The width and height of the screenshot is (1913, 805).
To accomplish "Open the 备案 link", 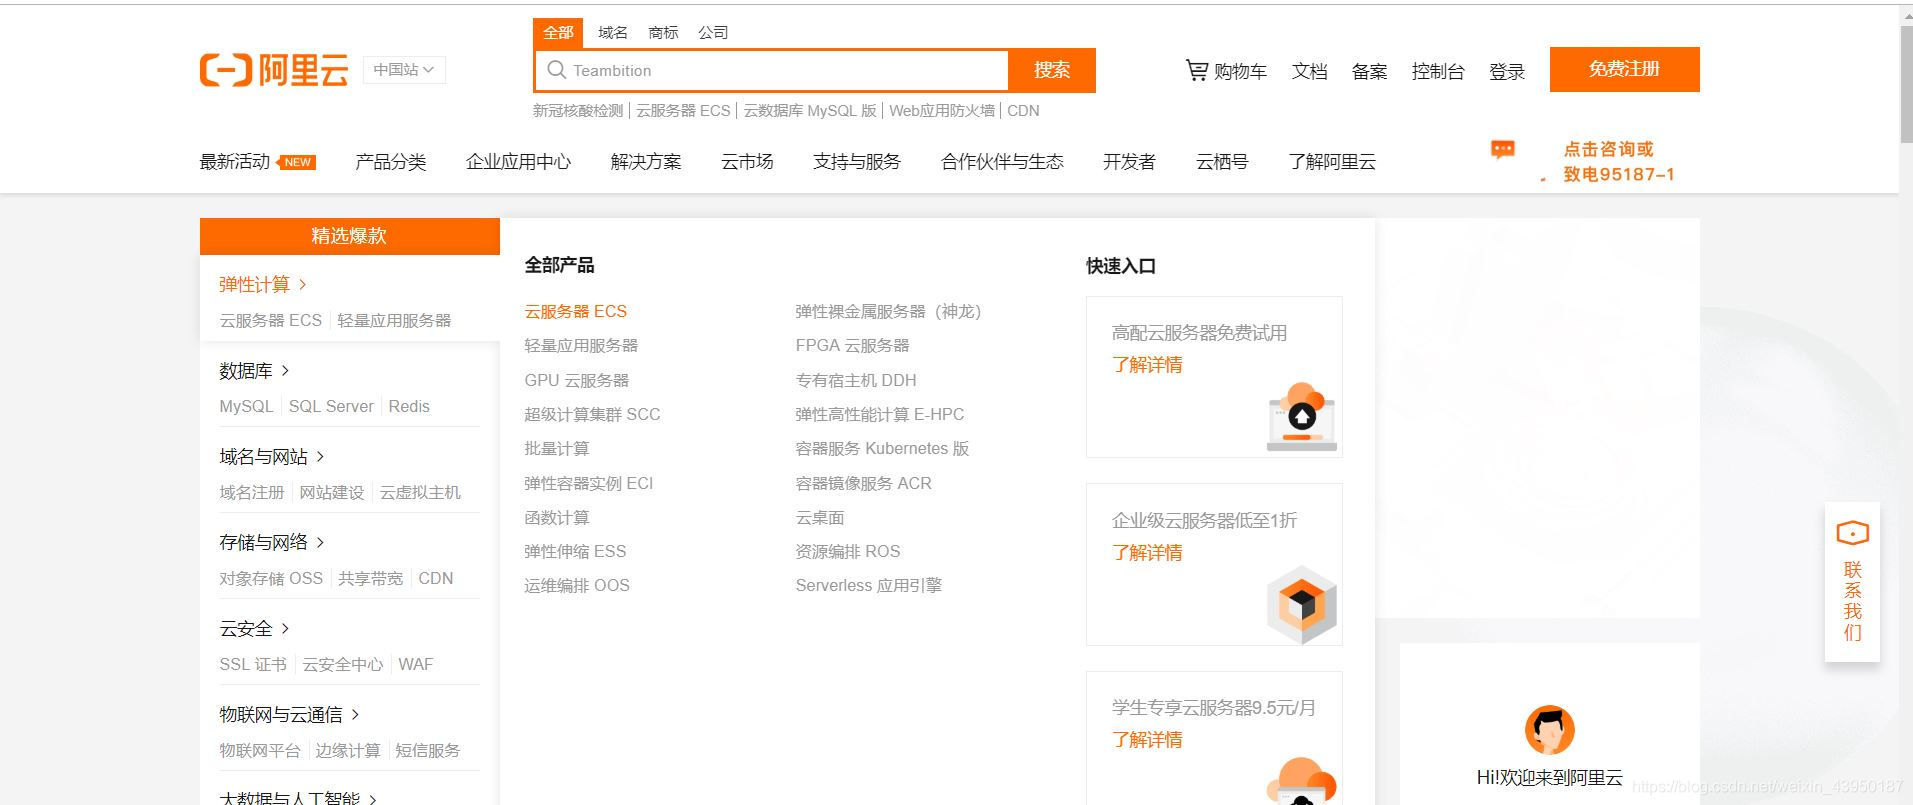I will pyautogui.click(x=1369, y=71).
